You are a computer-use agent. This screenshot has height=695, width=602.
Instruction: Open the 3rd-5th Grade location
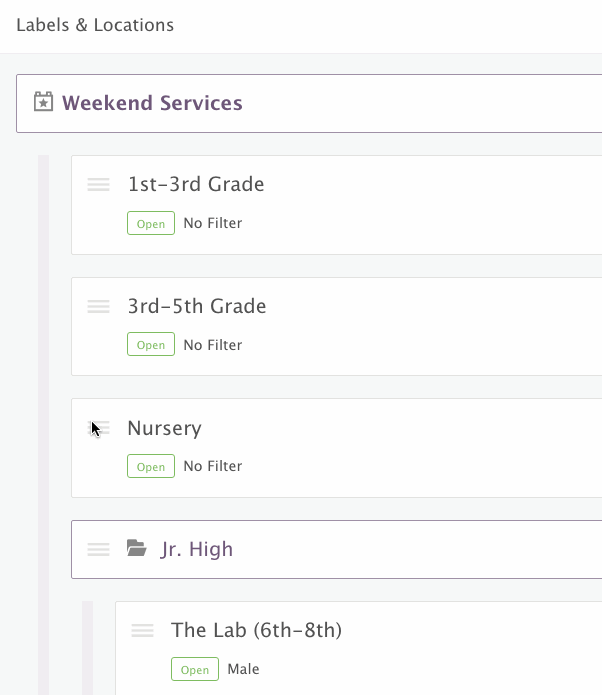[197, 306]
